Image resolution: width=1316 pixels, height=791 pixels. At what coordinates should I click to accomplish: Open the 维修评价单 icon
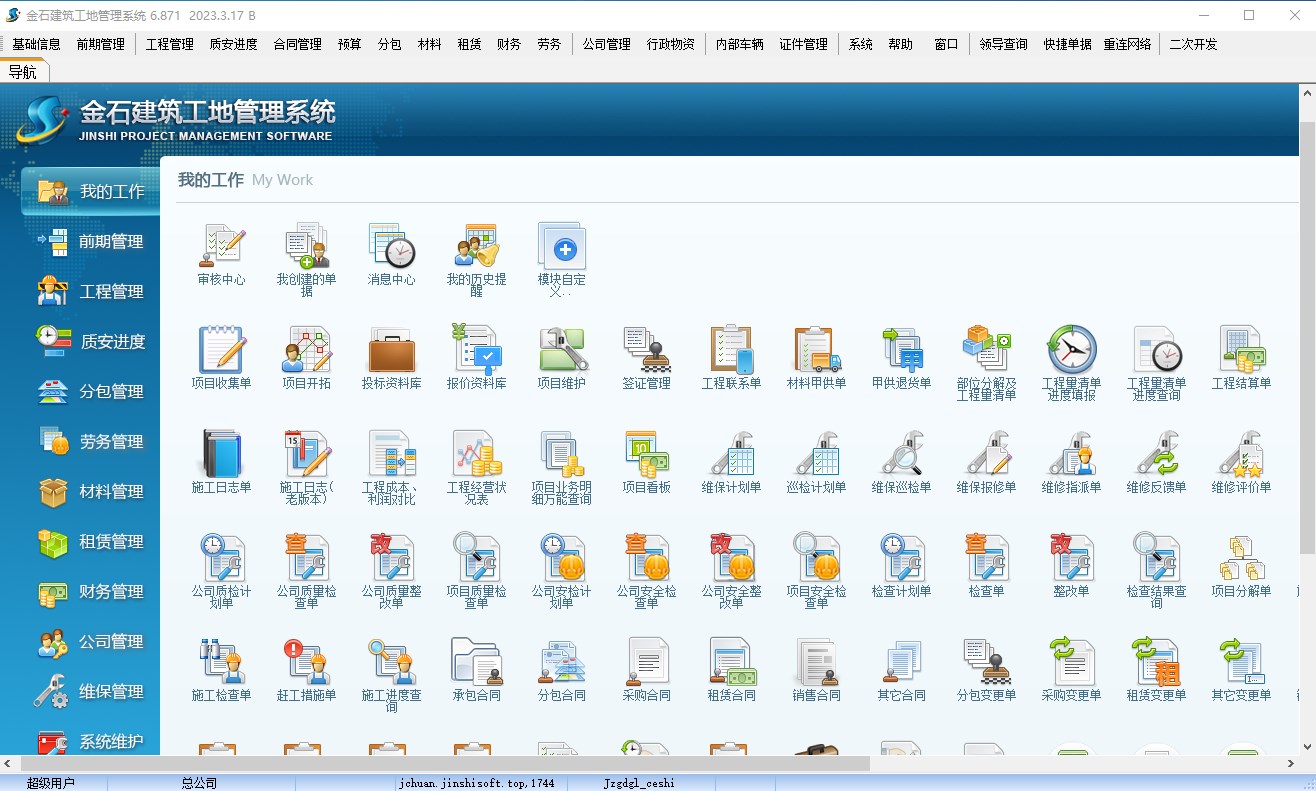click(x=1241, y=454)
